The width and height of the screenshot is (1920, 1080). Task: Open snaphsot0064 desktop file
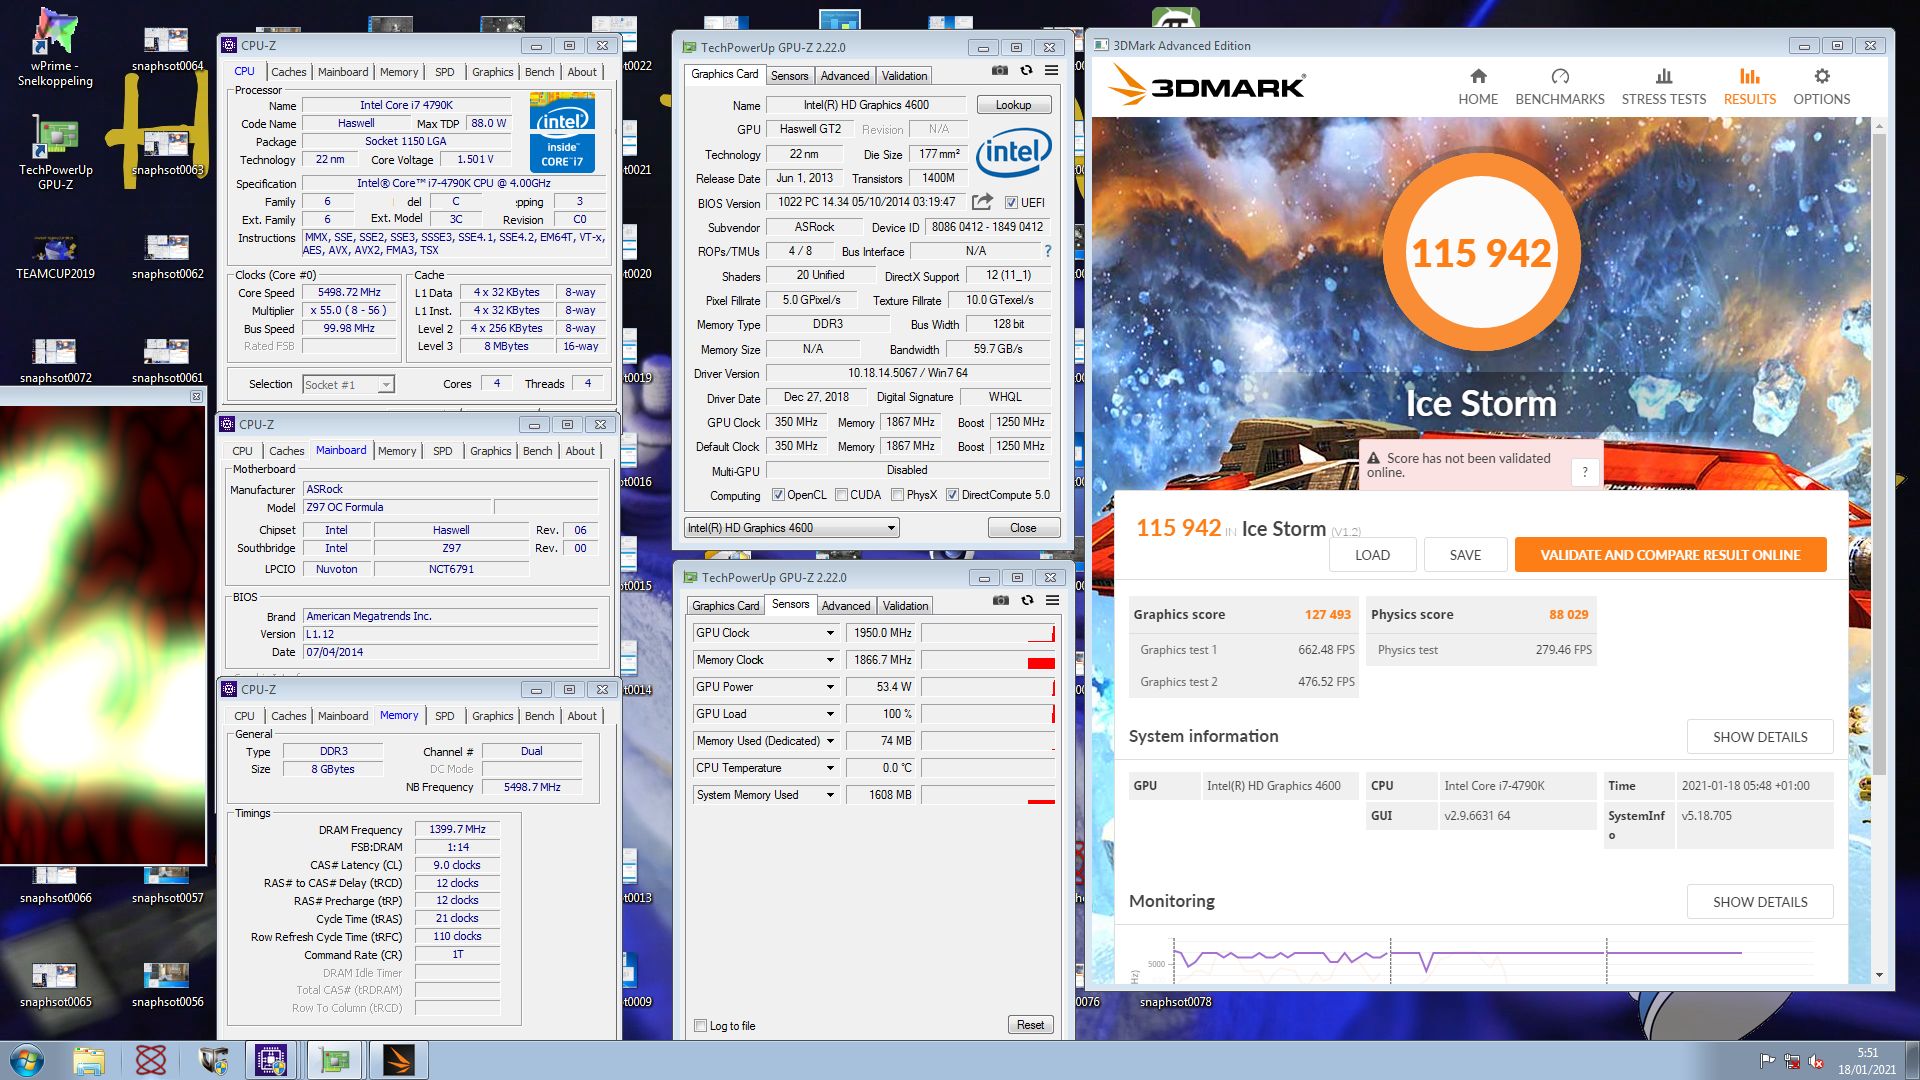[167, 48]
